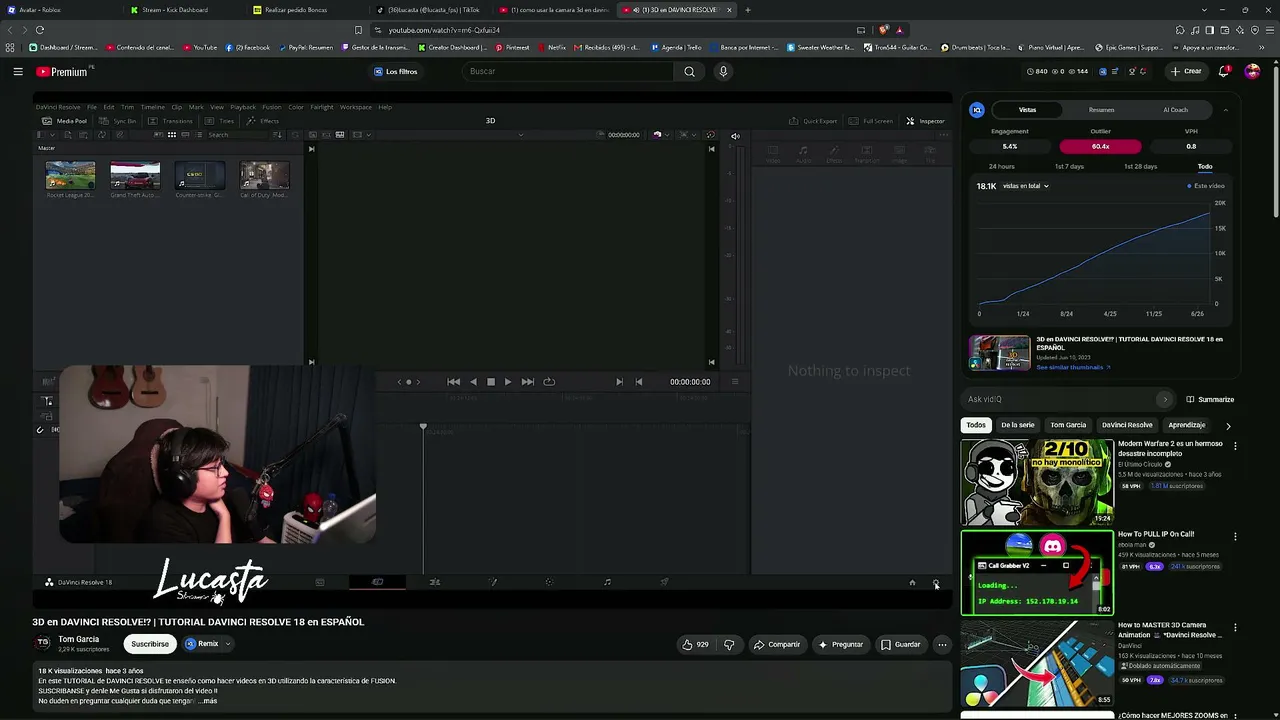Click the Brave Rewards triangle icon
Screen dimensions: 1280x720
click(899, 30)
